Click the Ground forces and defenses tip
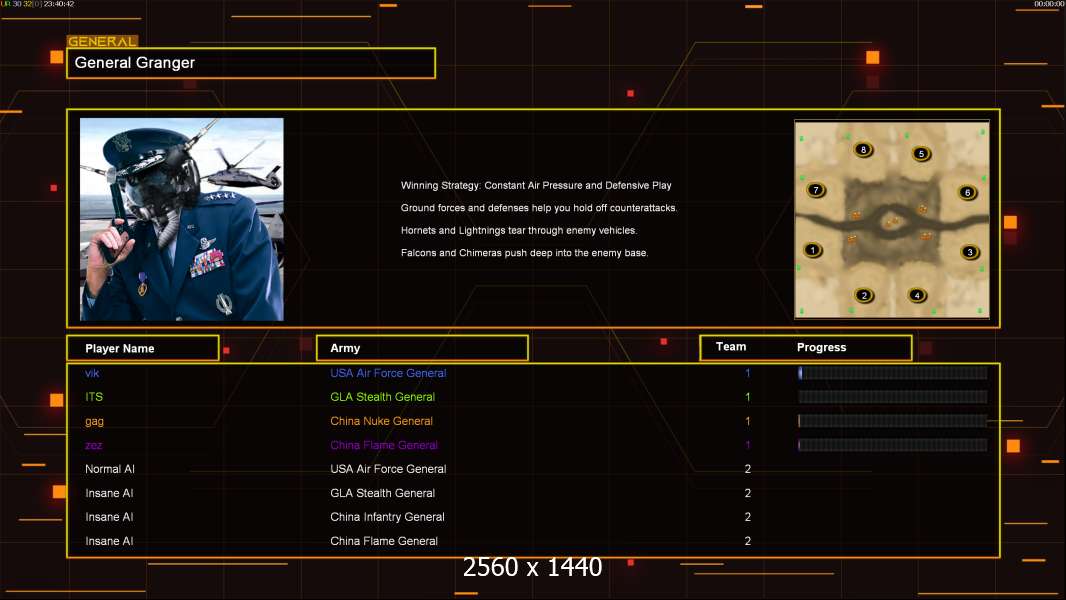The width and height of the screenshot is (1066, 600). coord(539,208)
